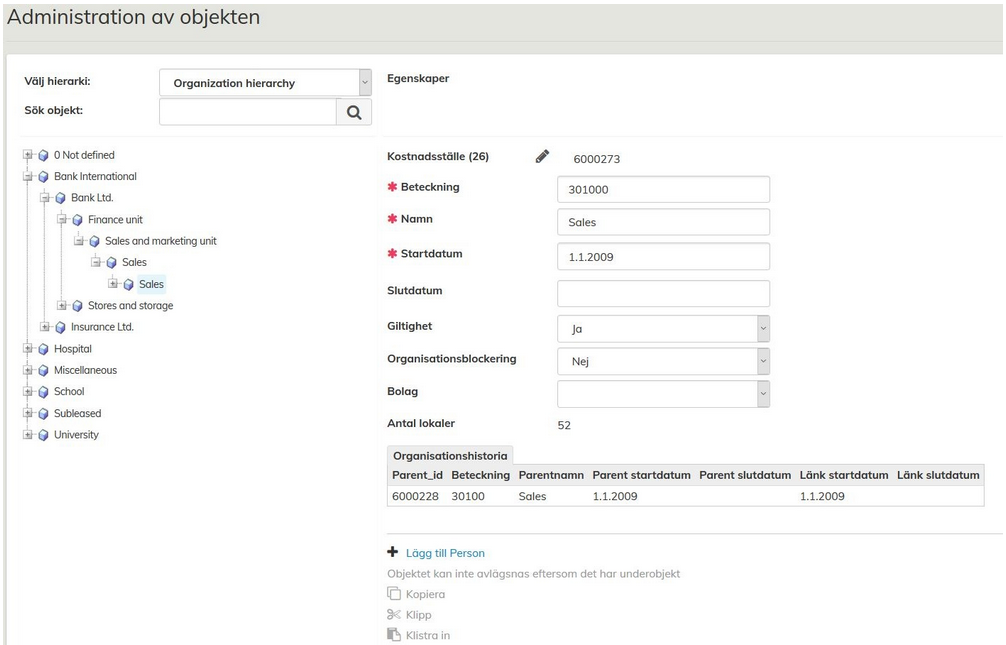The image size is (1006, 645).
Task: Select Stores and storage in tree
Action: point(130,306)
